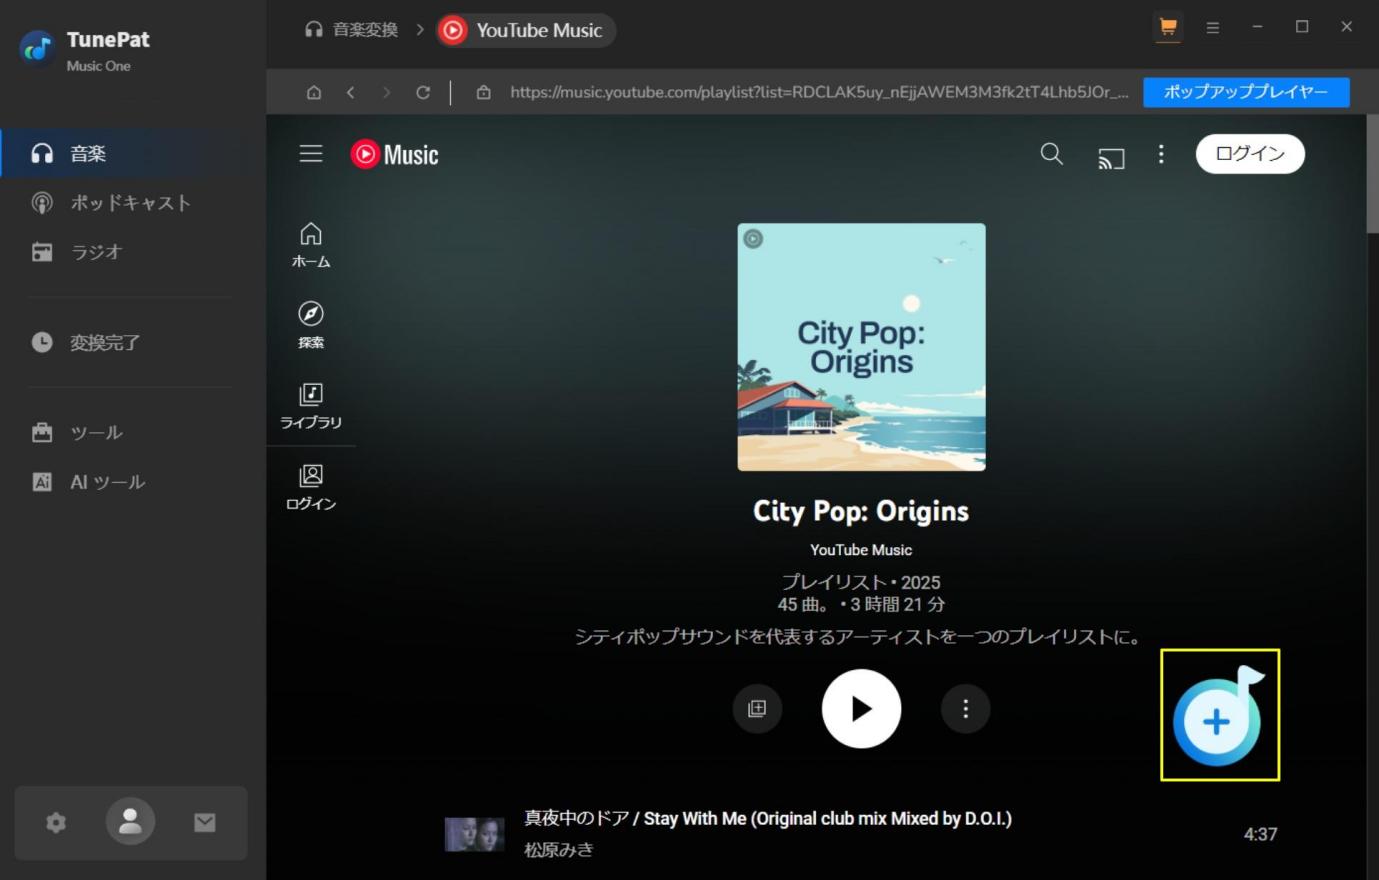1379x880 pixels.
Task: Click the 音楽変換 breadcrumb
Action: [352, 30]
